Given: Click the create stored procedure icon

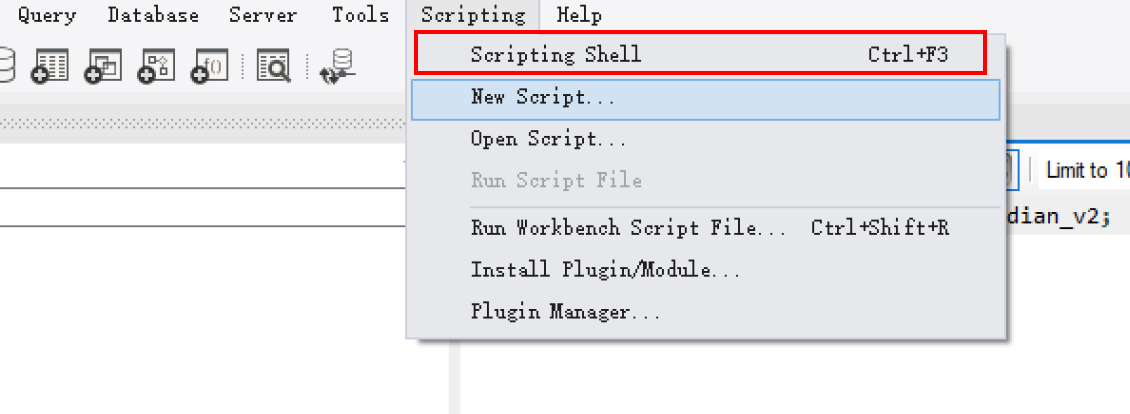Looking at the screenshot, I should point(157,65).
